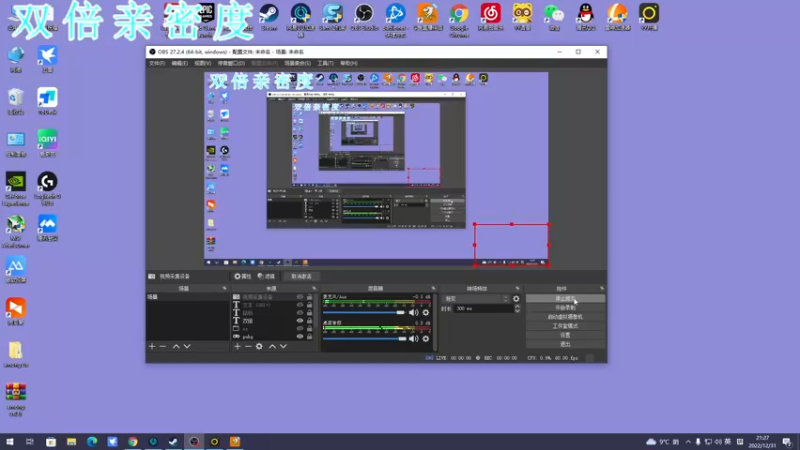The width and height of the screenshot is (800, 450).
Task: Click Start Recording button in Controls
Action: [565, 308]
